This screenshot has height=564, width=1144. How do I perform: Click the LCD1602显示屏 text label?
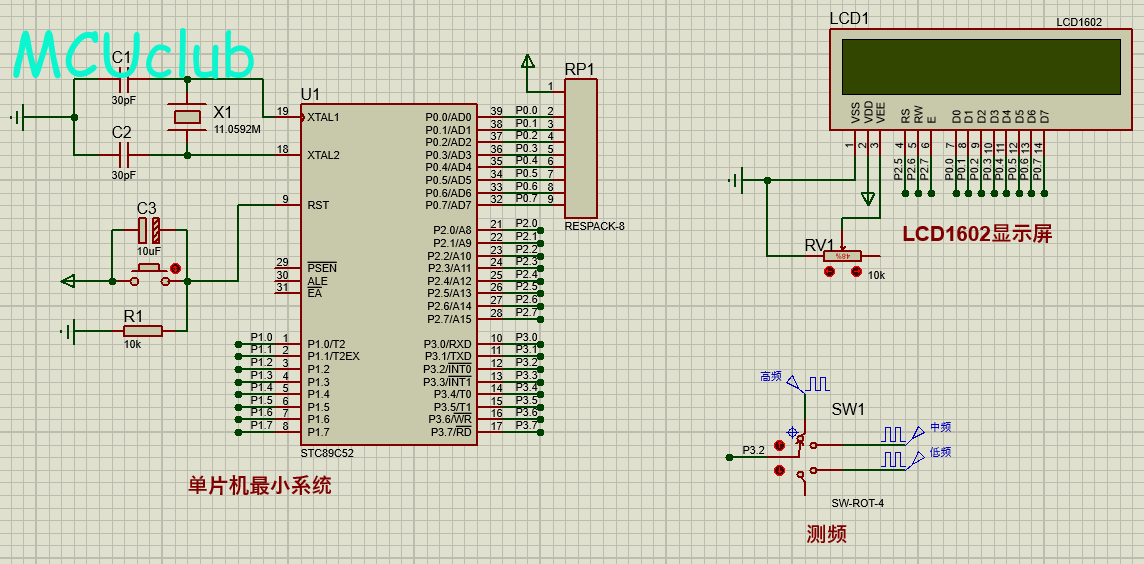click(976, 234)
